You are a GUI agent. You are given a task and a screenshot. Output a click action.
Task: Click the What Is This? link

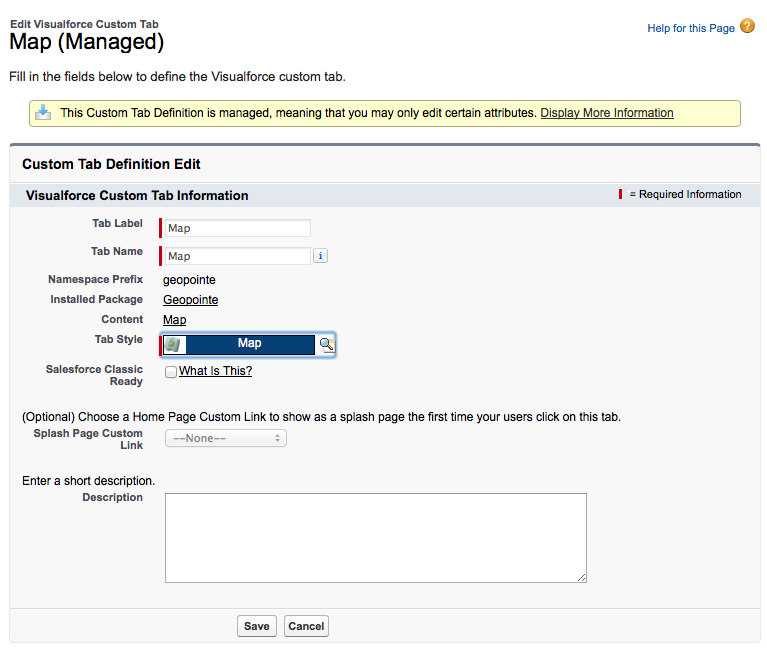tap(215, 371)
